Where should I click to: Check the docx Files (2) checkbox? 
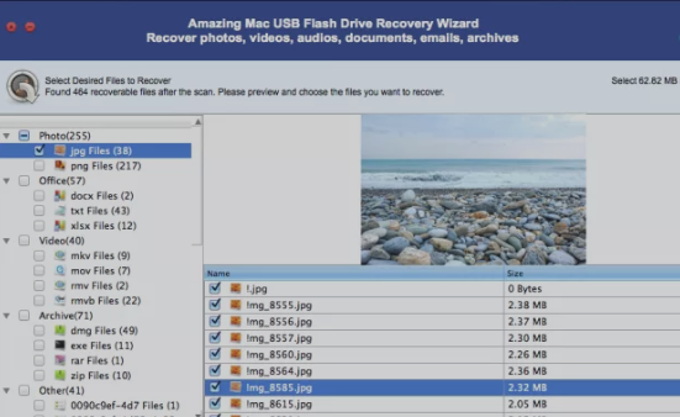point(39,195)
